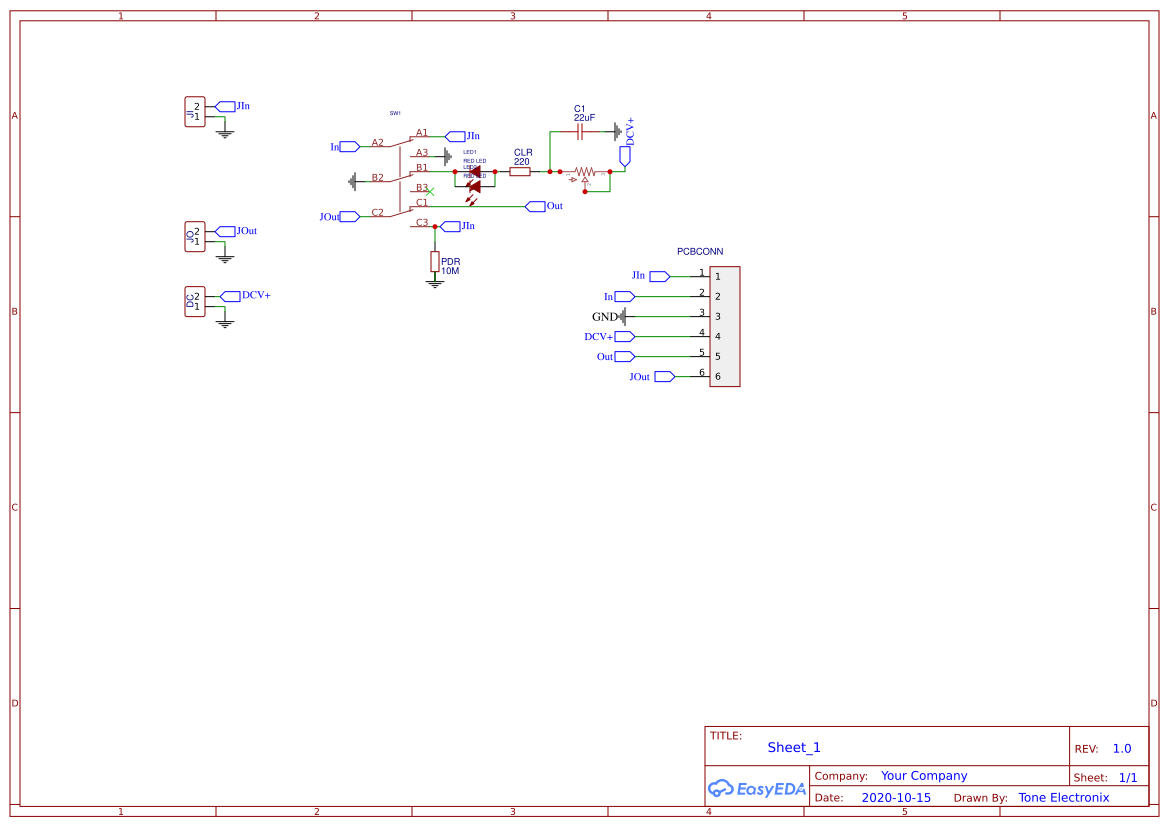Select the C1 22uF capacitor symbol
1169x827 pixels.
click(x=579, y=132)
